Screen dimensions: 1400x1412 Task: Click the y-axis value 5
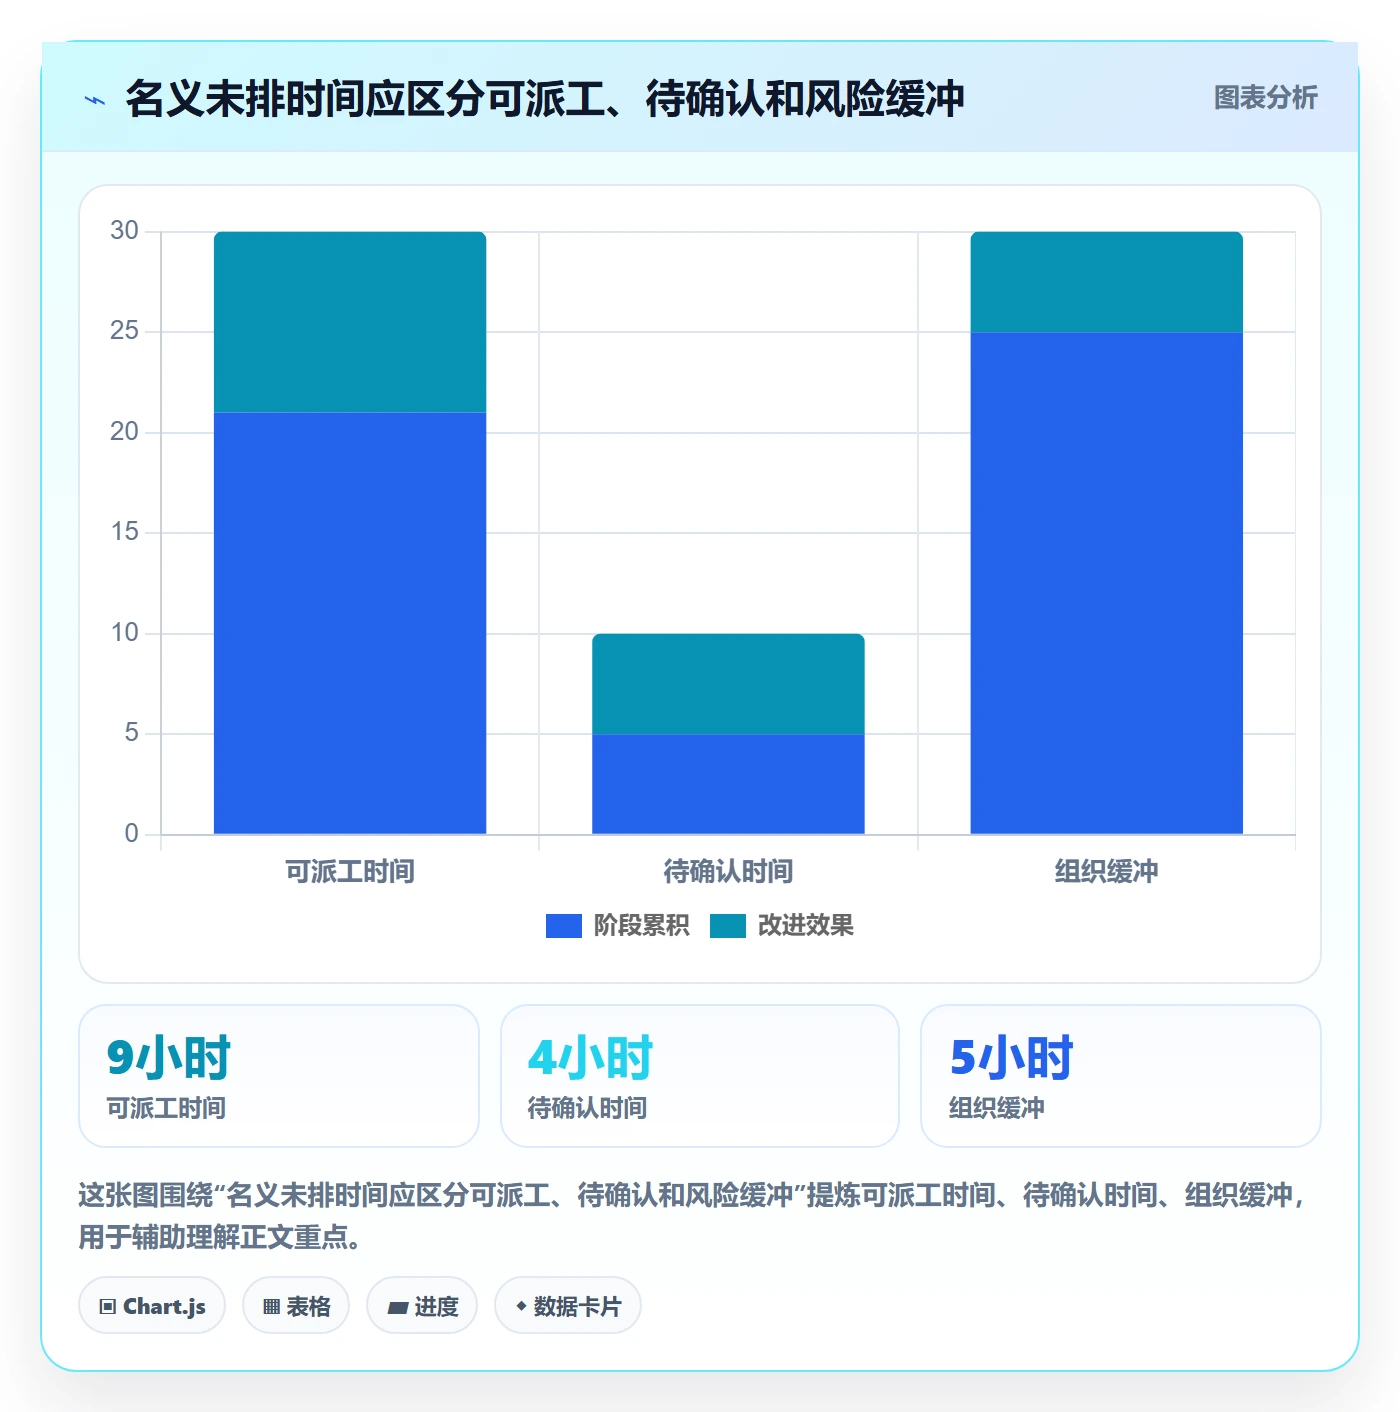(132, 733)
